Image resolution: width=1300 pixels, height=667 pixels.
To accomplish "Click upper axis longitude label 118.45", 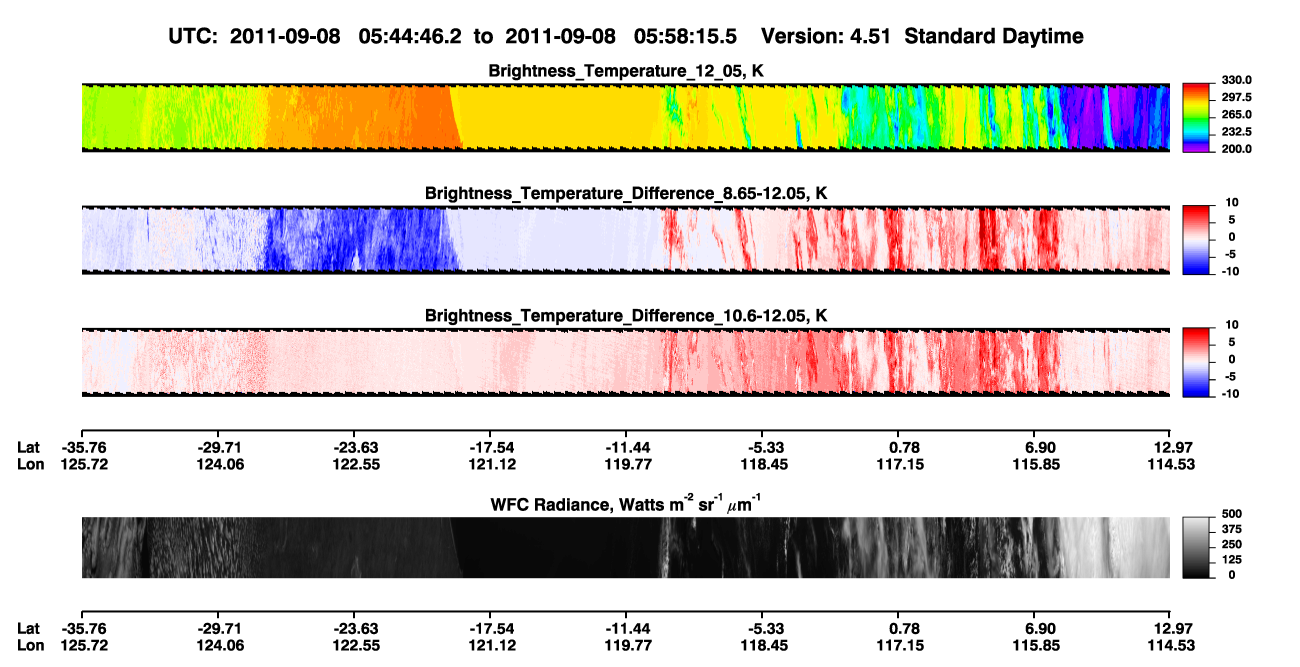I will (x=762, y=465).
